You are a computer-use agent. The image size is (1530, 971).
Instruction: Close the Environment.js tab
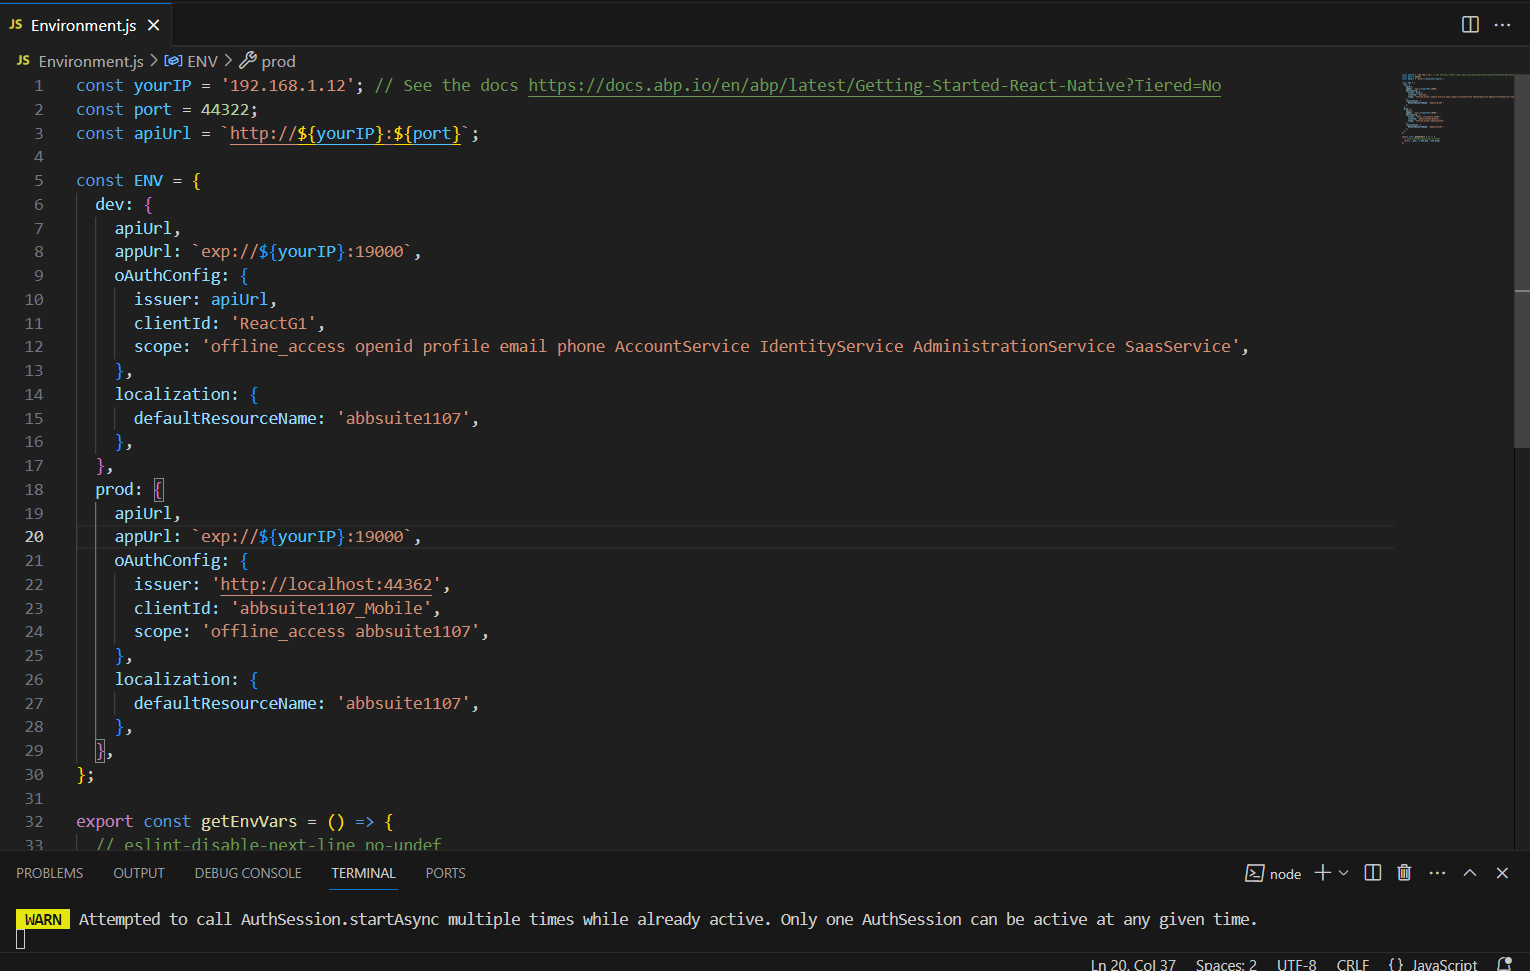pyautogui.click(x=153, y=25)
